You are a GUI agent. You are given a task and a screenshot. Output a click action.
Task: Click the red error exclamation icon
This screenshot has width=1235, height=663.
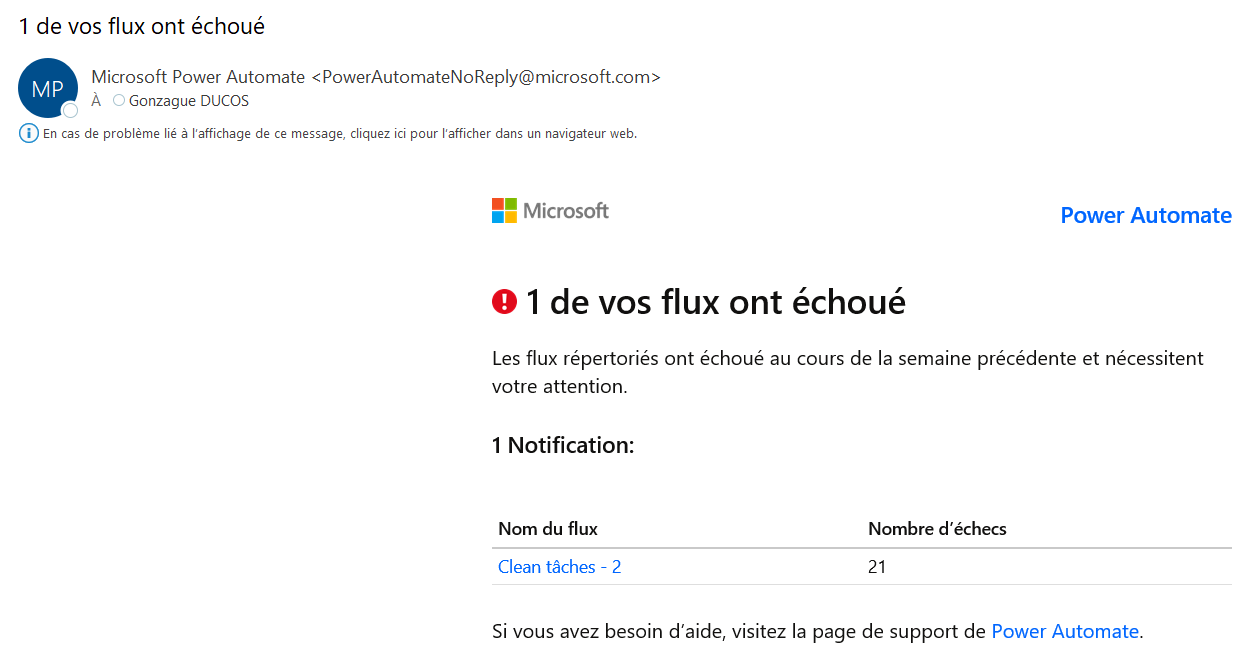[x=505, y=301]
